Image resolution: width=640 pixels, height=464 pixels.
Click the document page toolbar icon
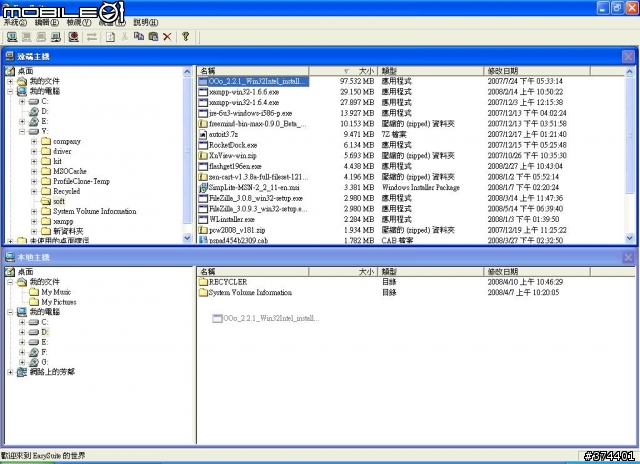click(x=110, y=37)
